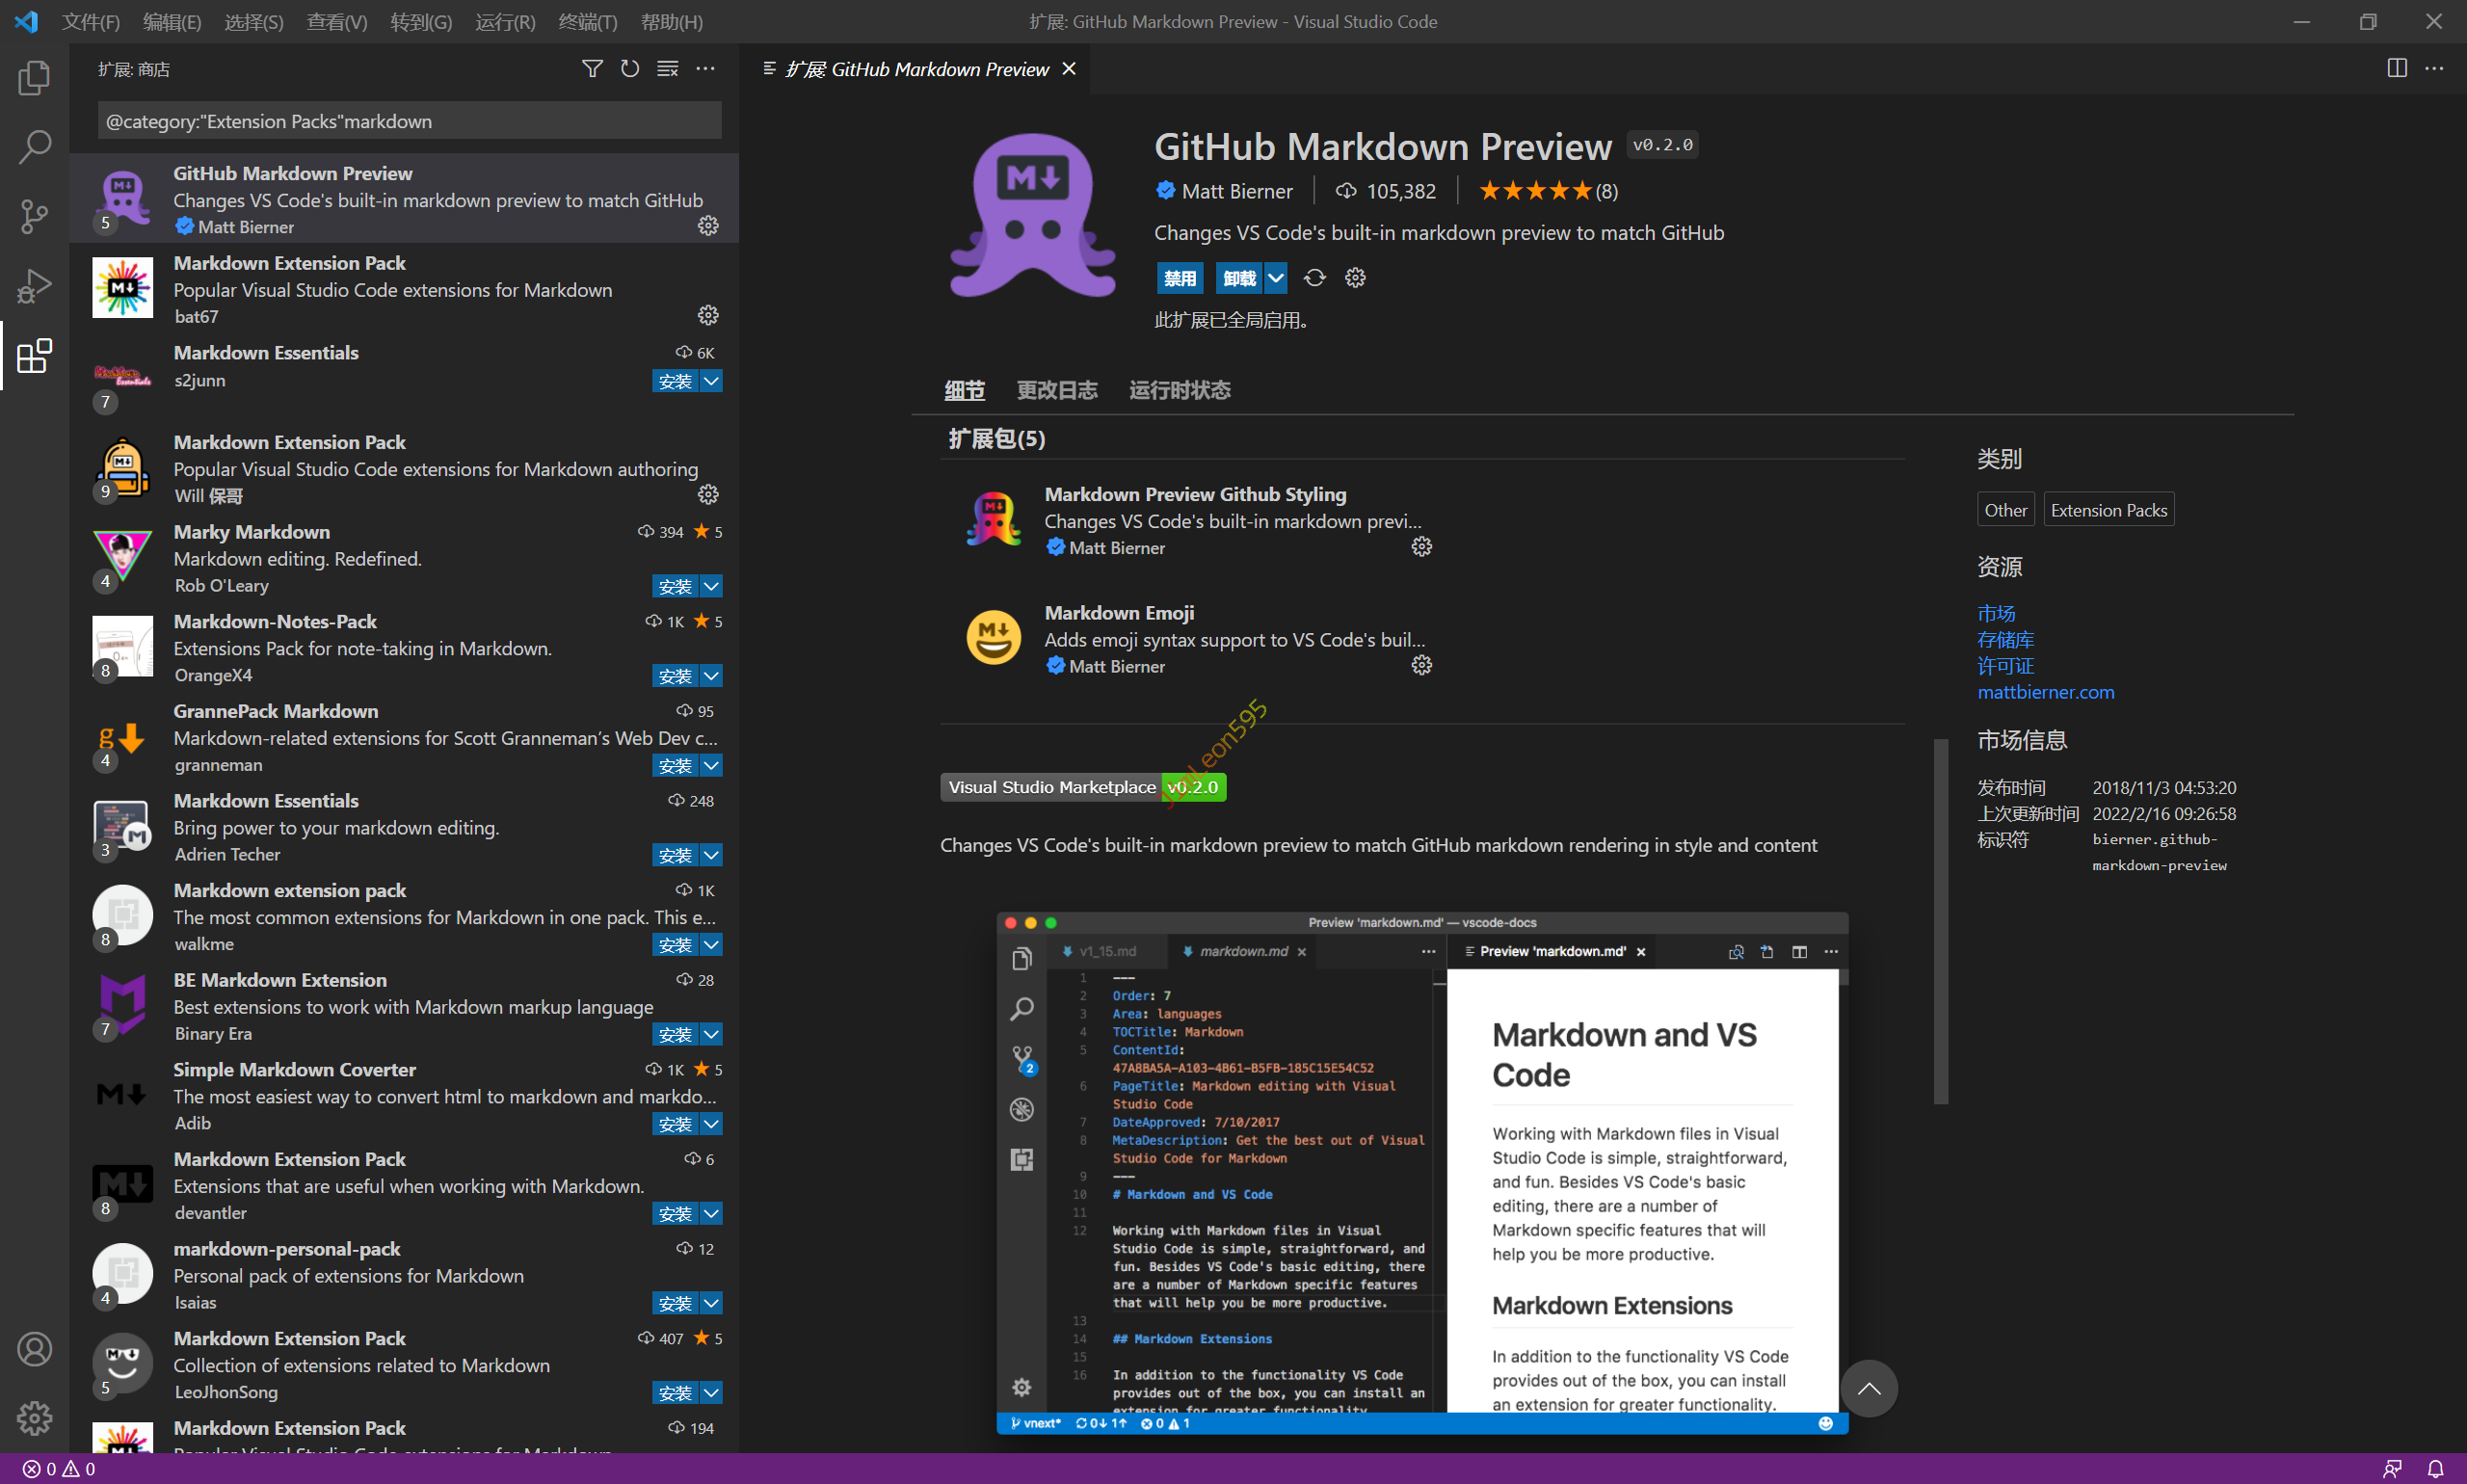The image size is (2467, 1484).
Task: Expand install dropdown for Marky Markdown
Action: 711,586
